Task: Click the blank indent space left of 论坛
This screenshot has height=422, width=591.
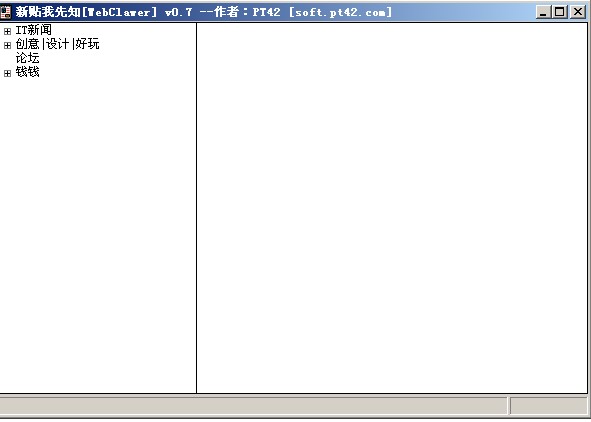Action: click(8, 58)
